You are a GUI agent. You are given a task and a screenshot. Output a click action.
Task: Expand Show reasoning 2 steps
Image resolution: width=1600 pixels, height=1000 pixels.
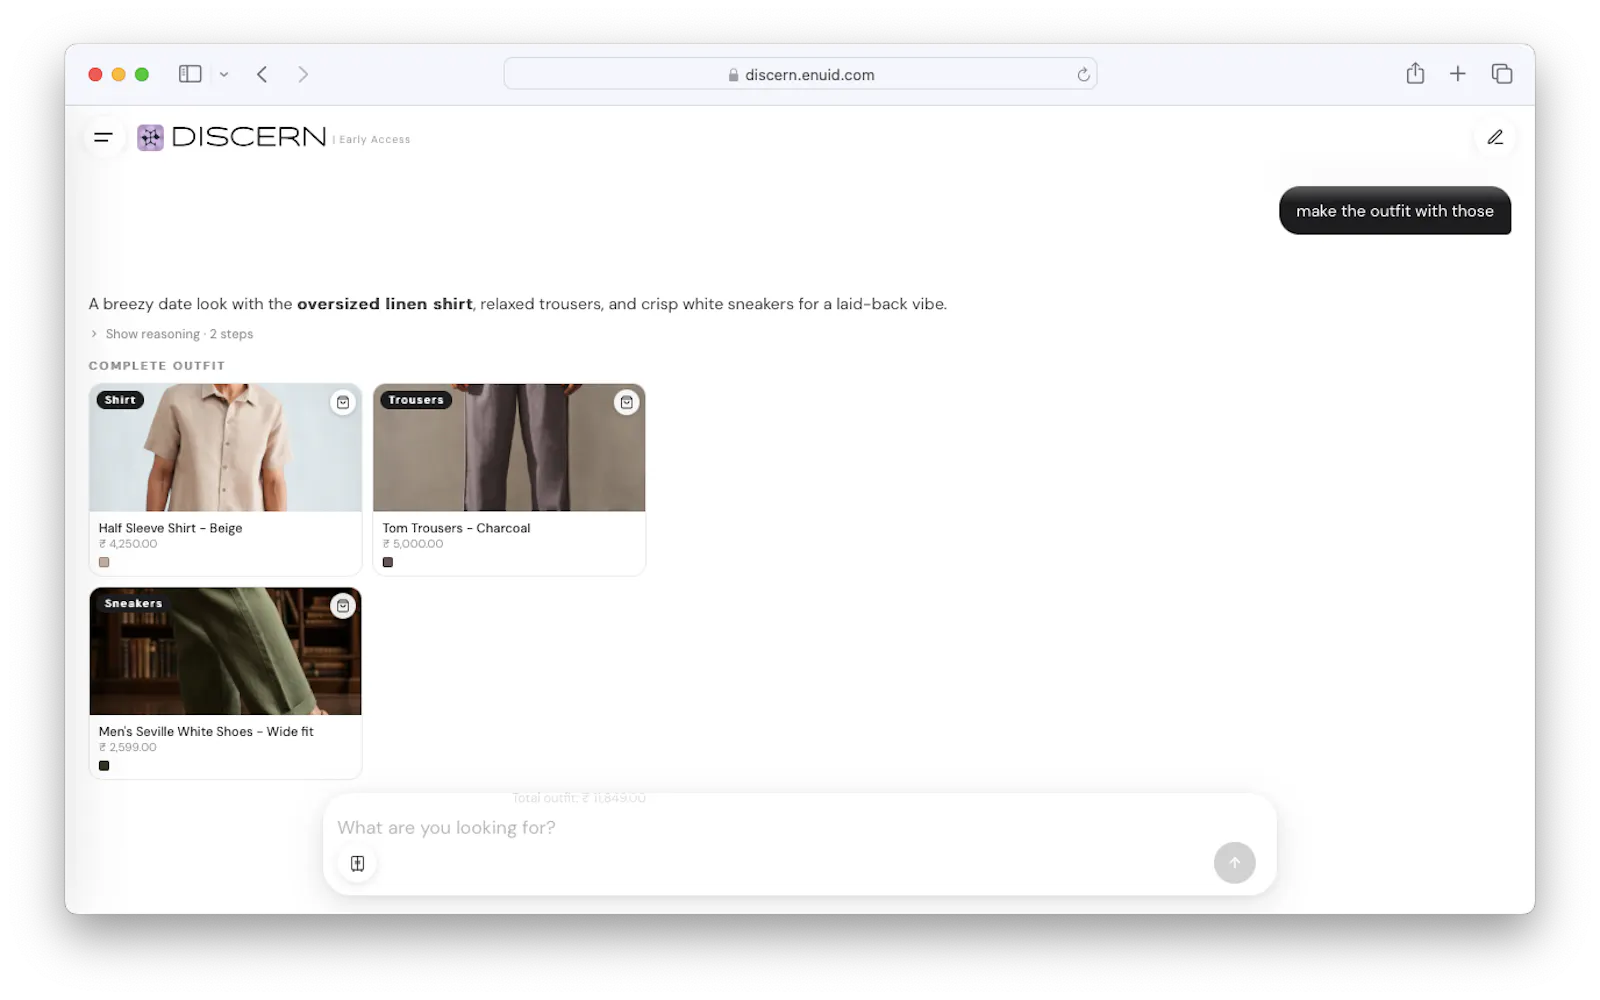[172, 334]
